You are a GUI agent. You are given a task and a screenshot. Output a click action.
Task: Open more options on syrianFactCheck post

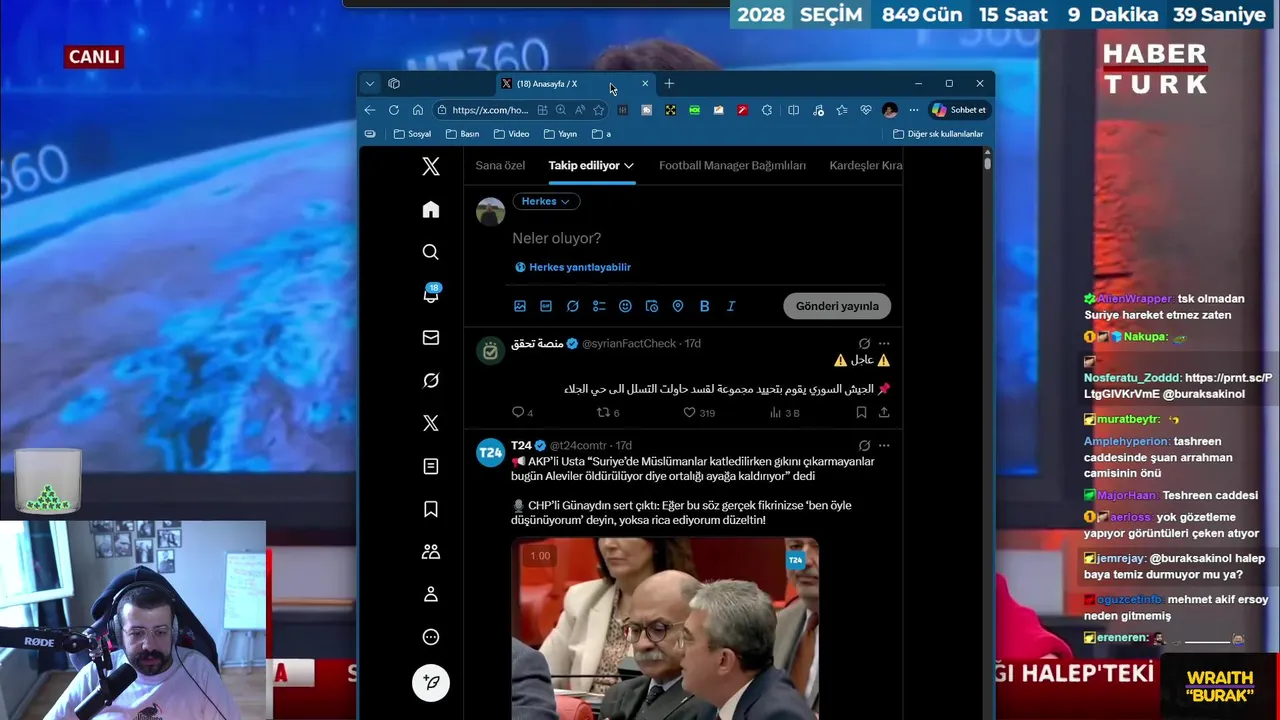tap(884, 343)
